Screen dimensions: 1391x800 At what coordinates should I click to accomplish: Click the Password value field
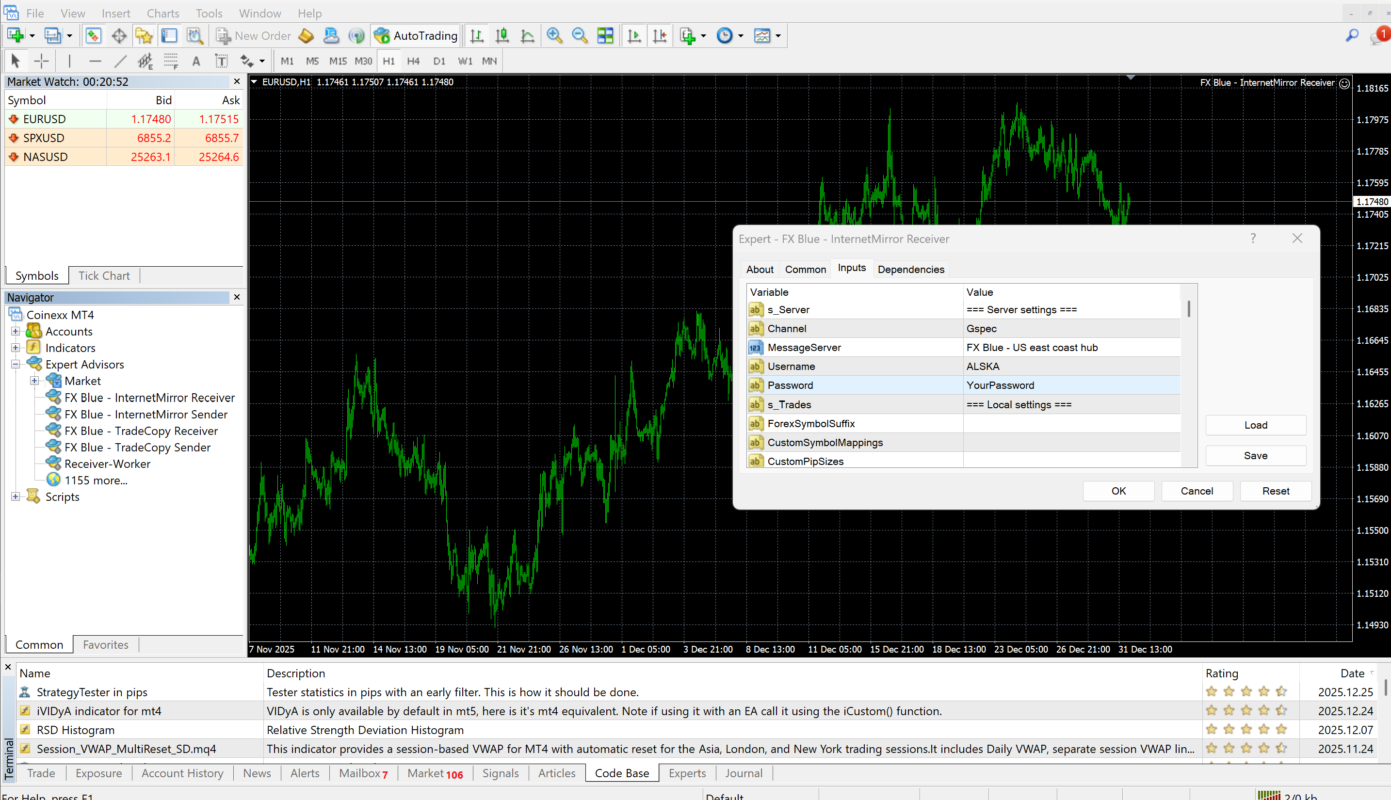tap(1070, 385)
